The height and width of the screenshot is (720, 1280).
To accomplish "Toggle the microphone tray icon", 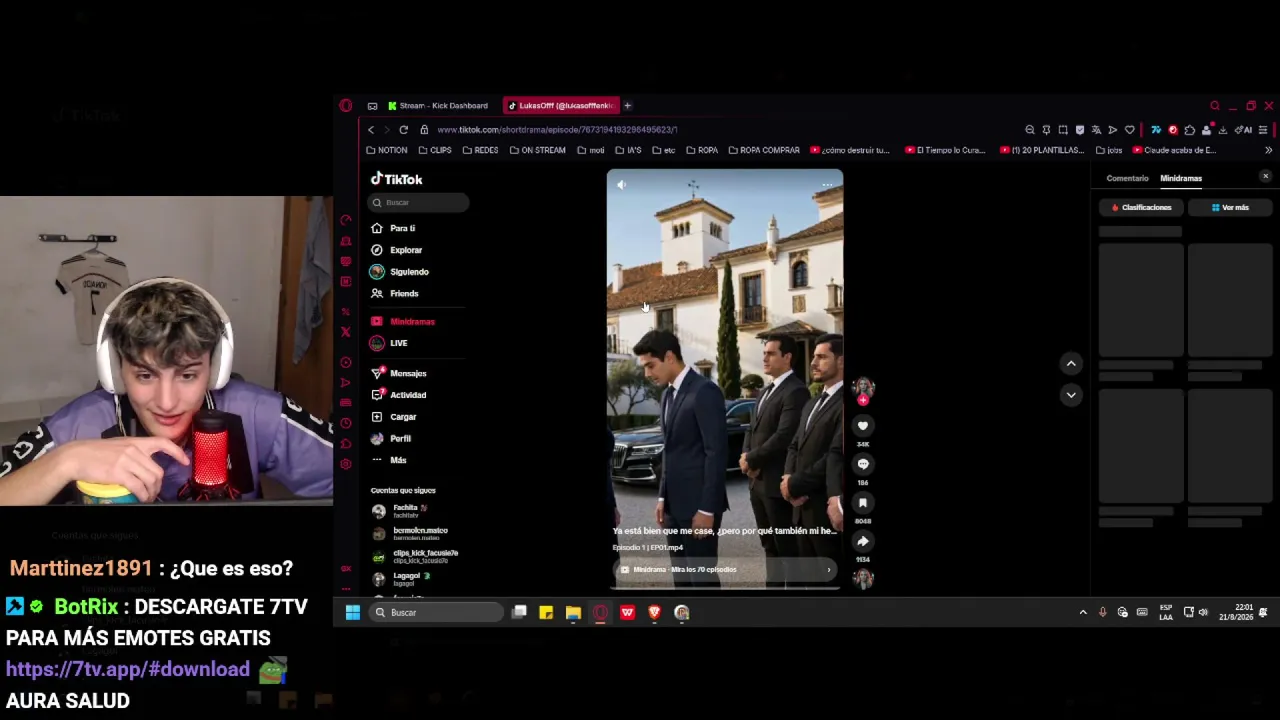I will tap(1102, 613).
